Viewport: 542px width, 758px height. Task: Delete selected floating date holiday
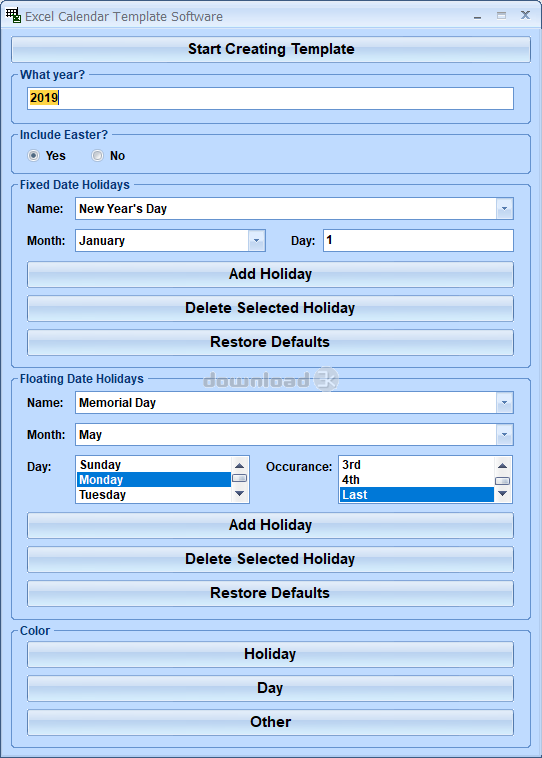(270, 559)
